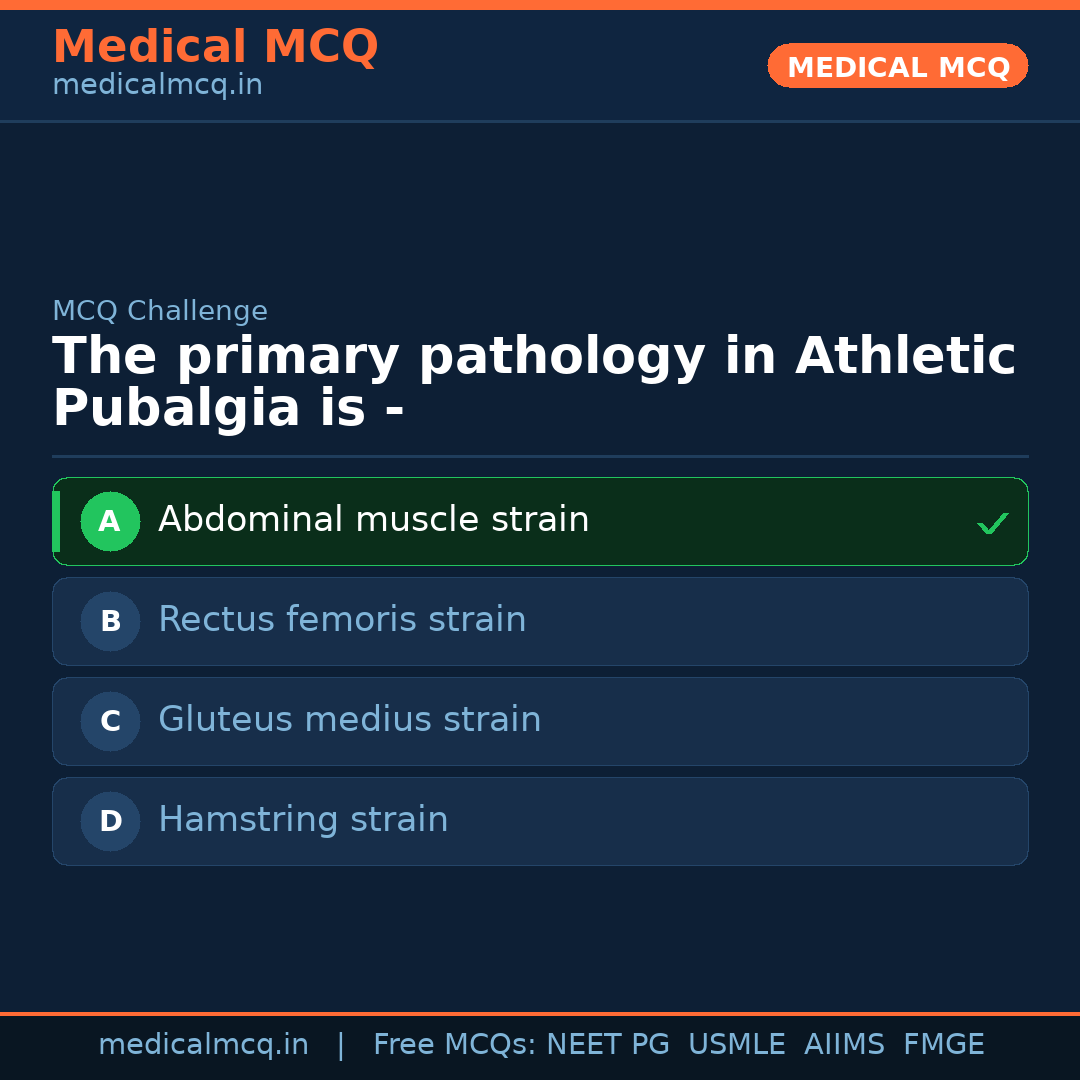Open the medicalmcq.in link in the footer
The width and height of the screenshot is (1080, 1080).
[x=203, y=1045]
